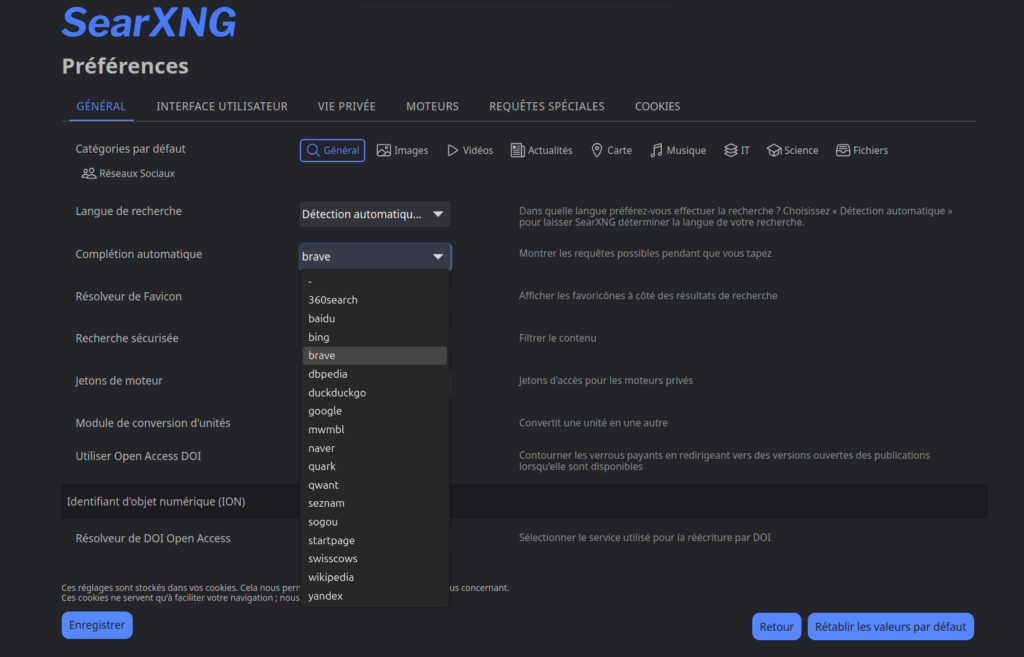Viewport: 1024px width, 657px height.
Task: Click Rétablir les valeurs par défaut
Action: pos(890,627)
